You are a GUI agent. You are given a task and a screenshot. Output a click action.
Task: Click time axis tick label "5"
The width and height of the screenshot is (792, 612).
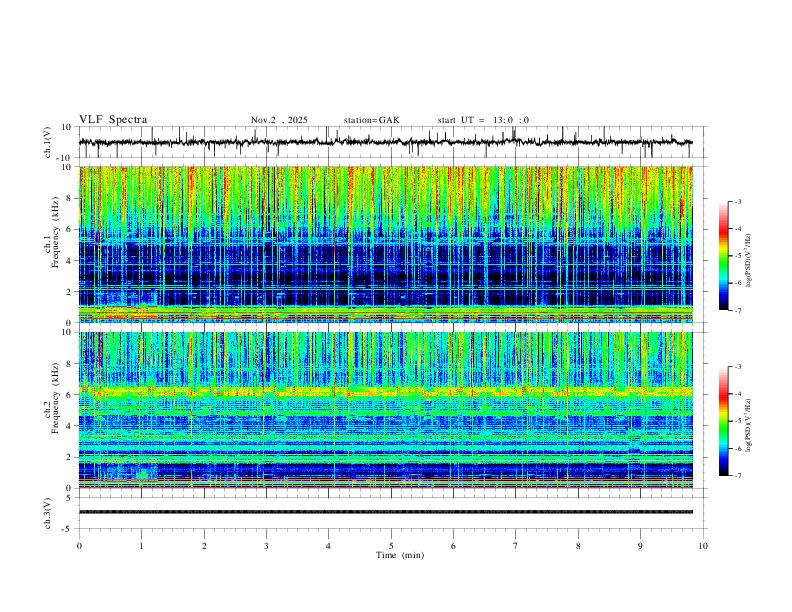click(x=391, y=546)
